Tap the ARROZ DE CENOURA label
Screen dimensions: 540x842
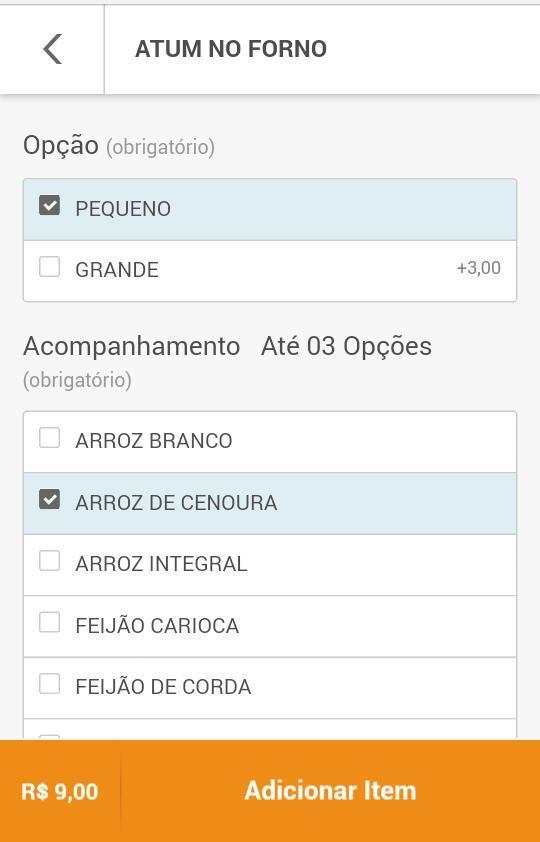(176, 503)
